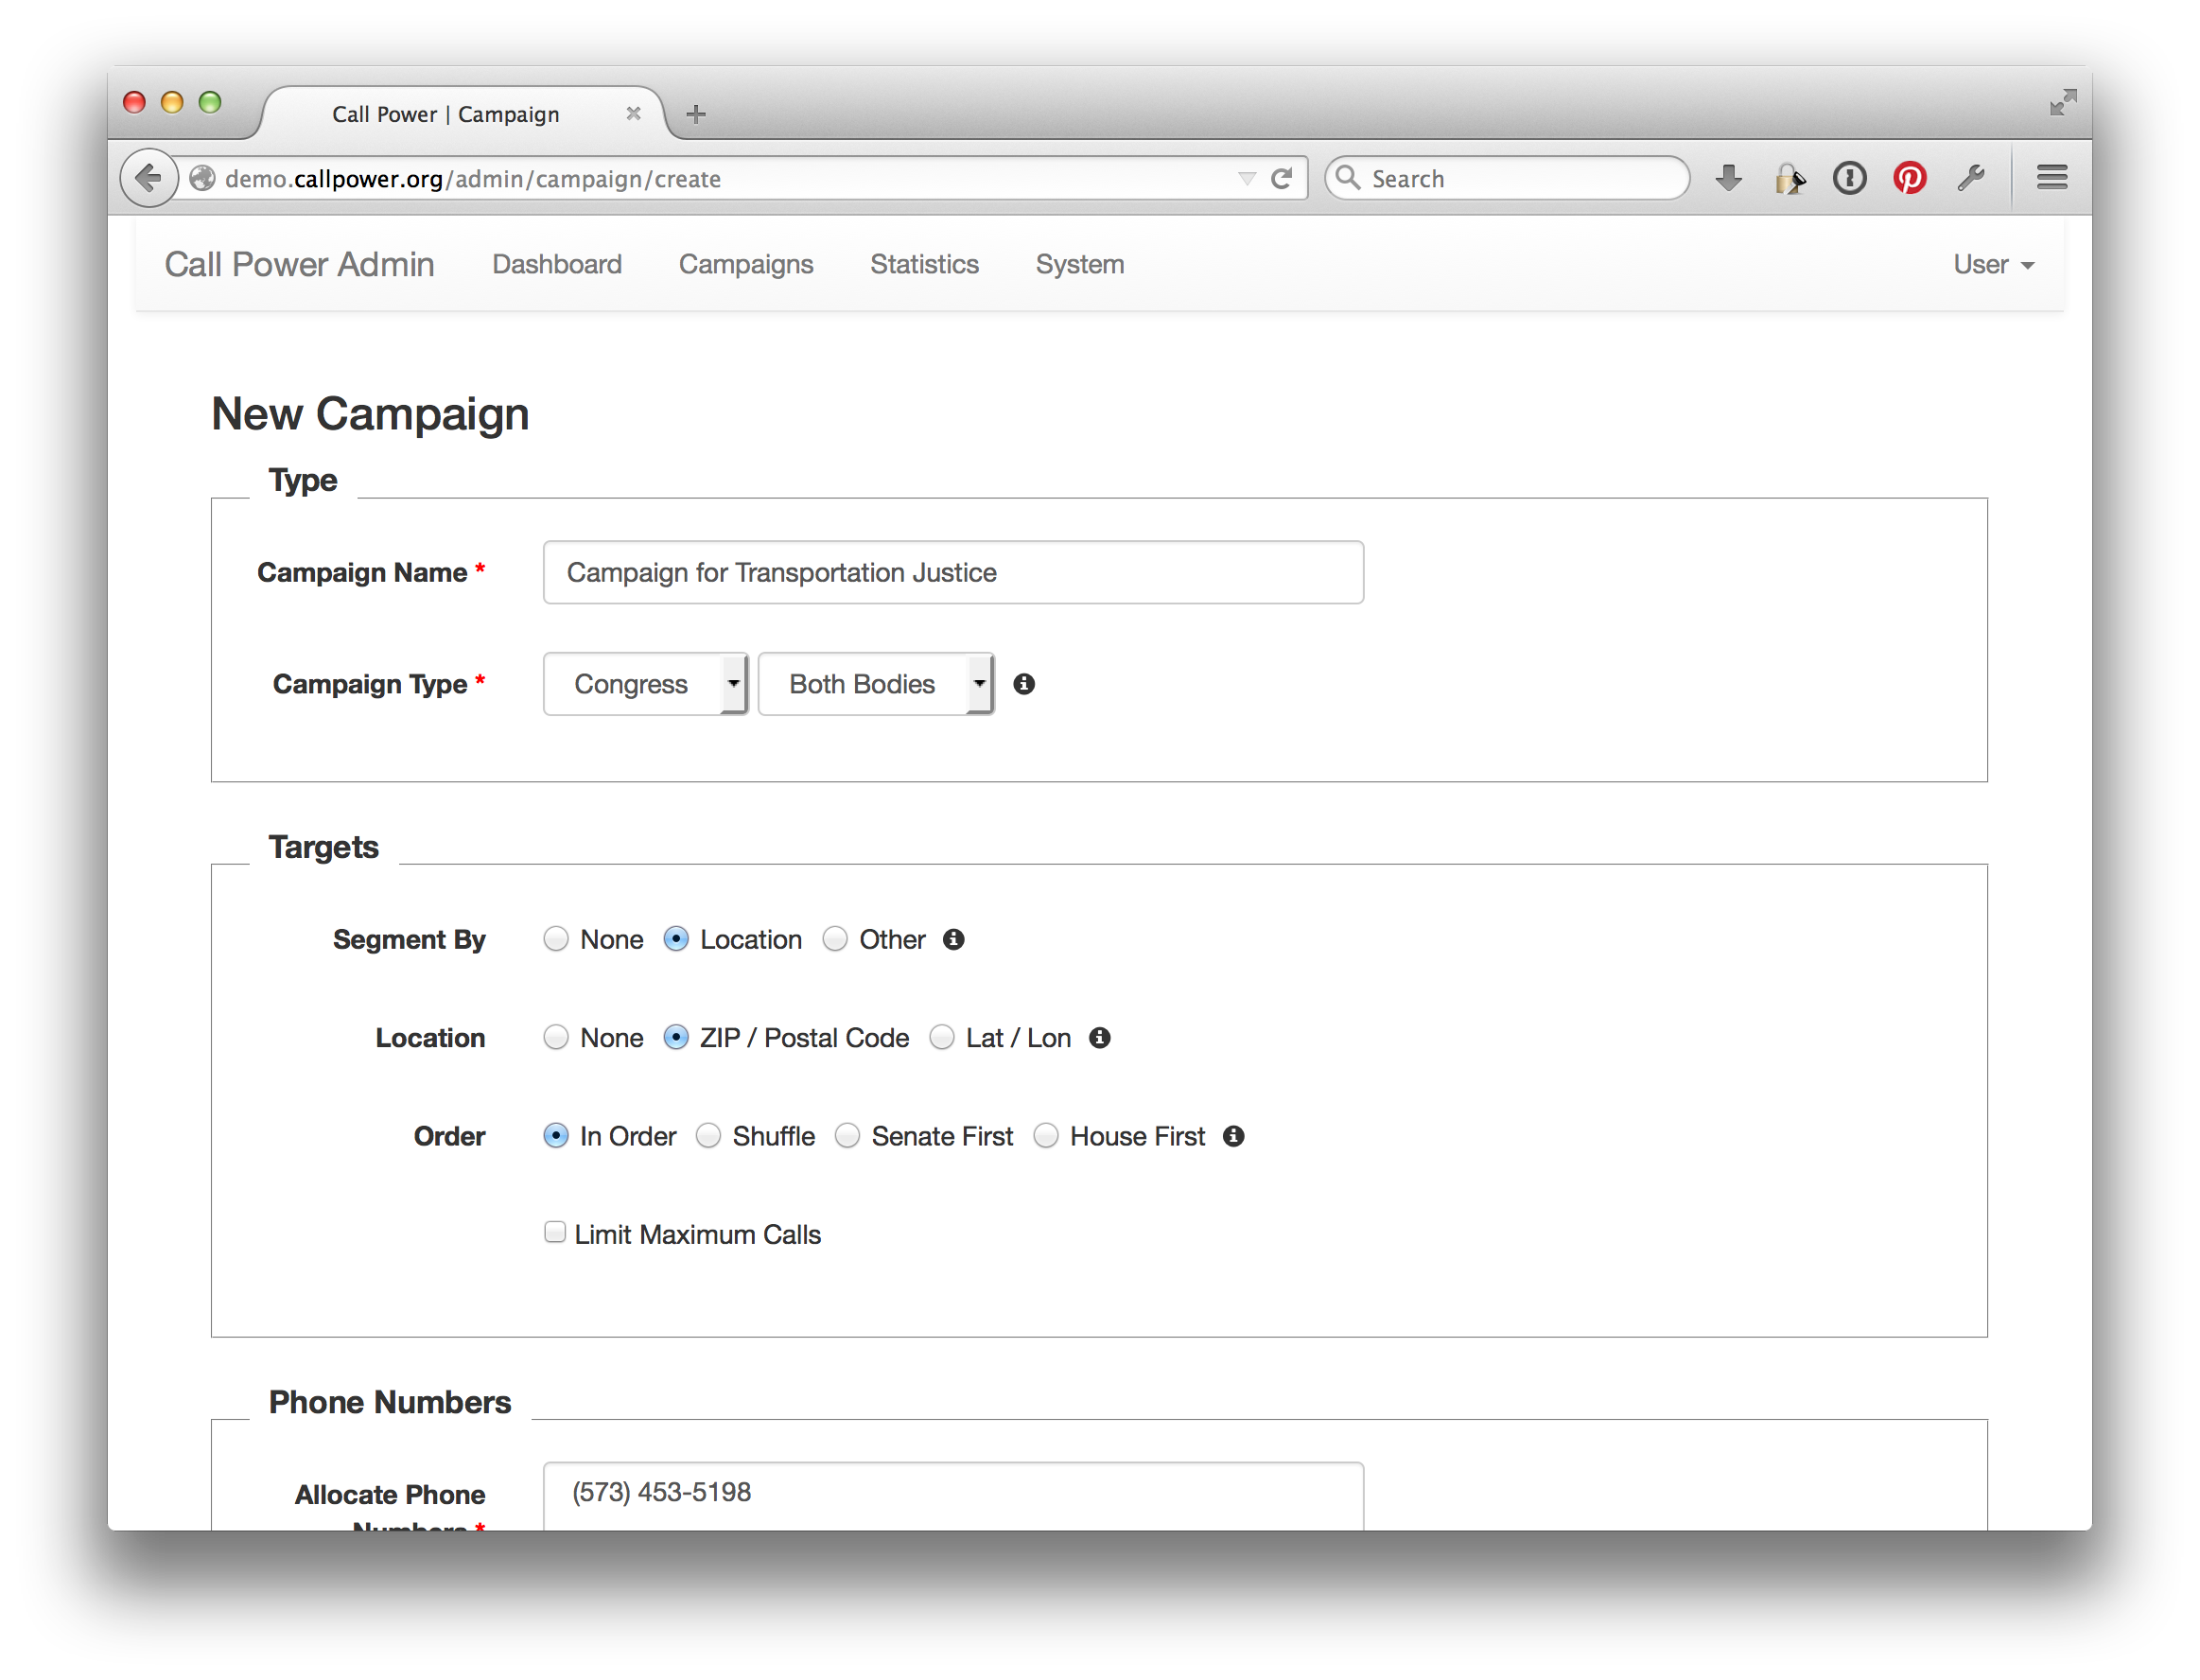Click the Location info icon
The height and width of the screenshot is (1680, 2200).
(x=1100, y=1038)
